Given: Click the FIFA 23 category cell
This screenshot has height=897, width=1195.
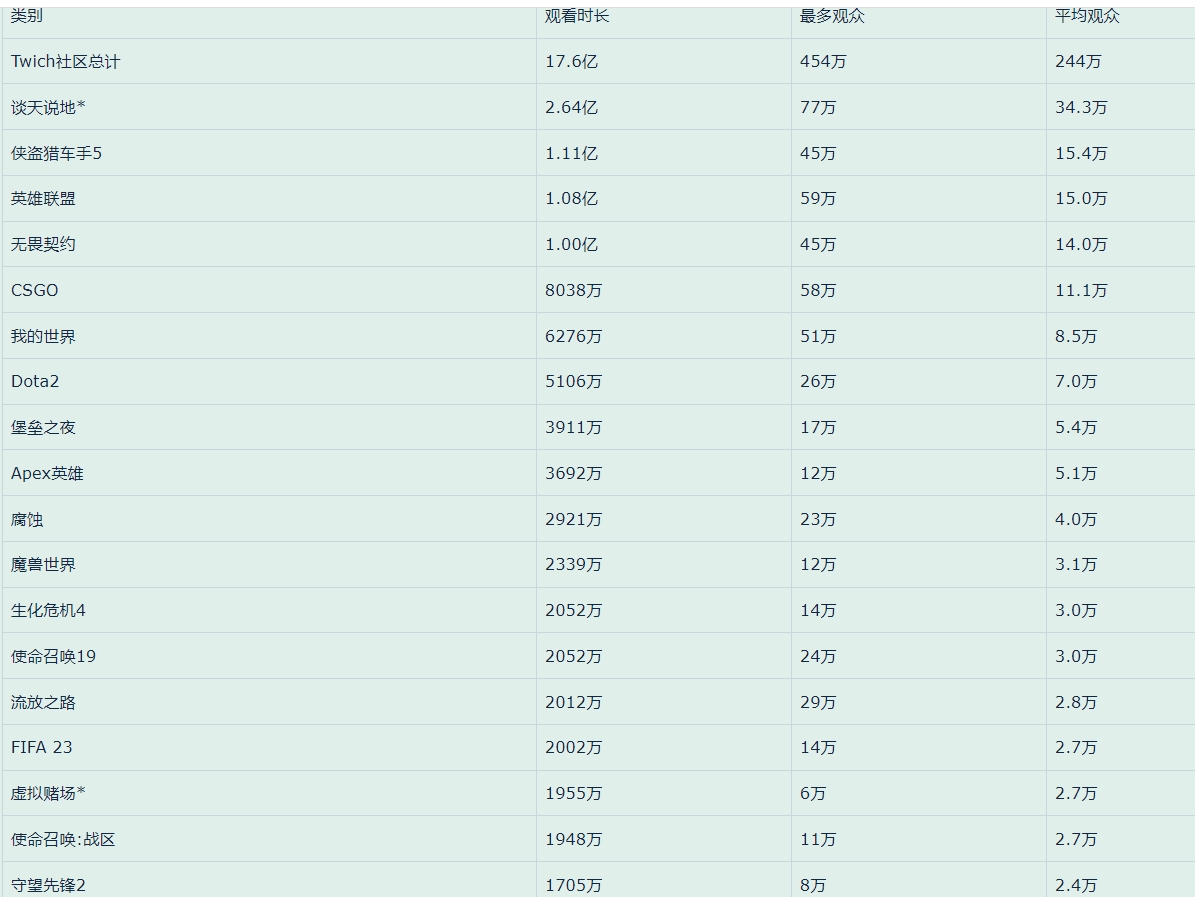Looking at the screenshot, I should click(42, 747).
